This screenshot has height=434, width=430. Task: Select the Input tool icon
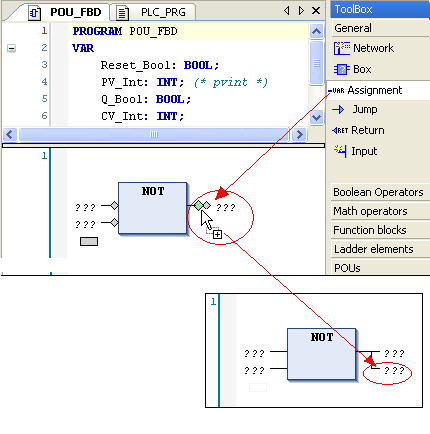point(340,151)
